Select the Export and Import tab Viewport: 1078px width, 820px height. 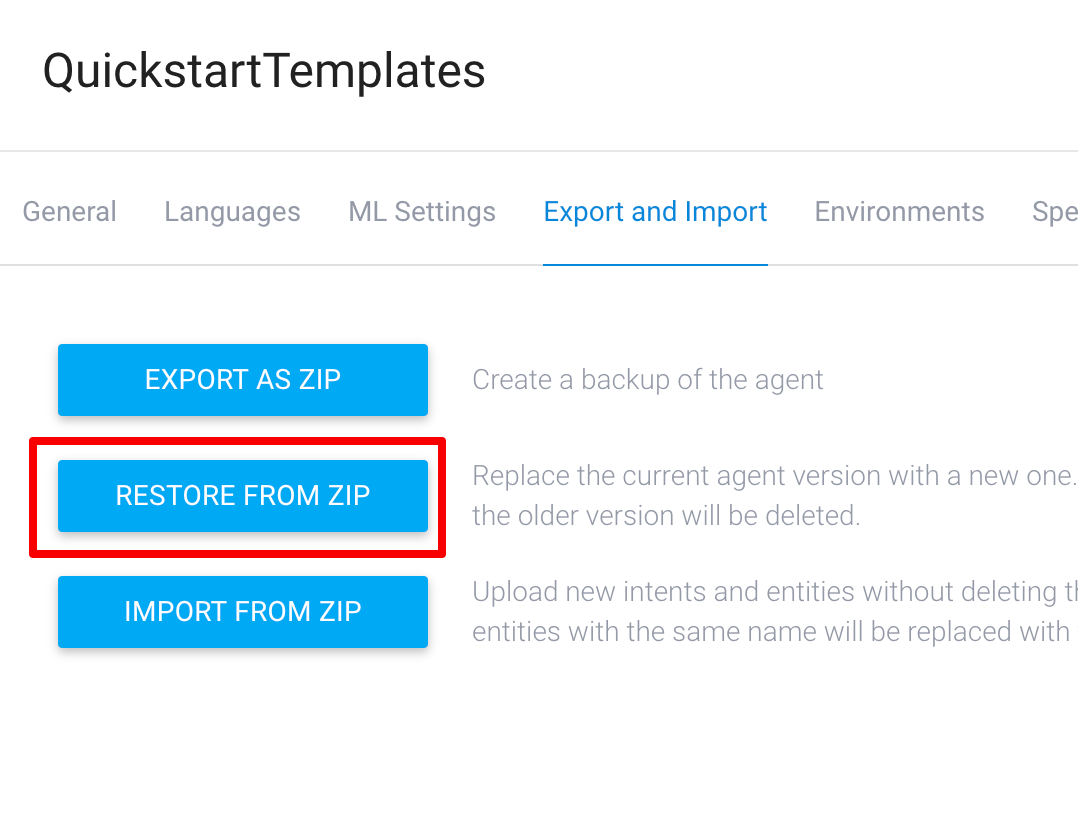pyautogui.click(x=655, y=212)
